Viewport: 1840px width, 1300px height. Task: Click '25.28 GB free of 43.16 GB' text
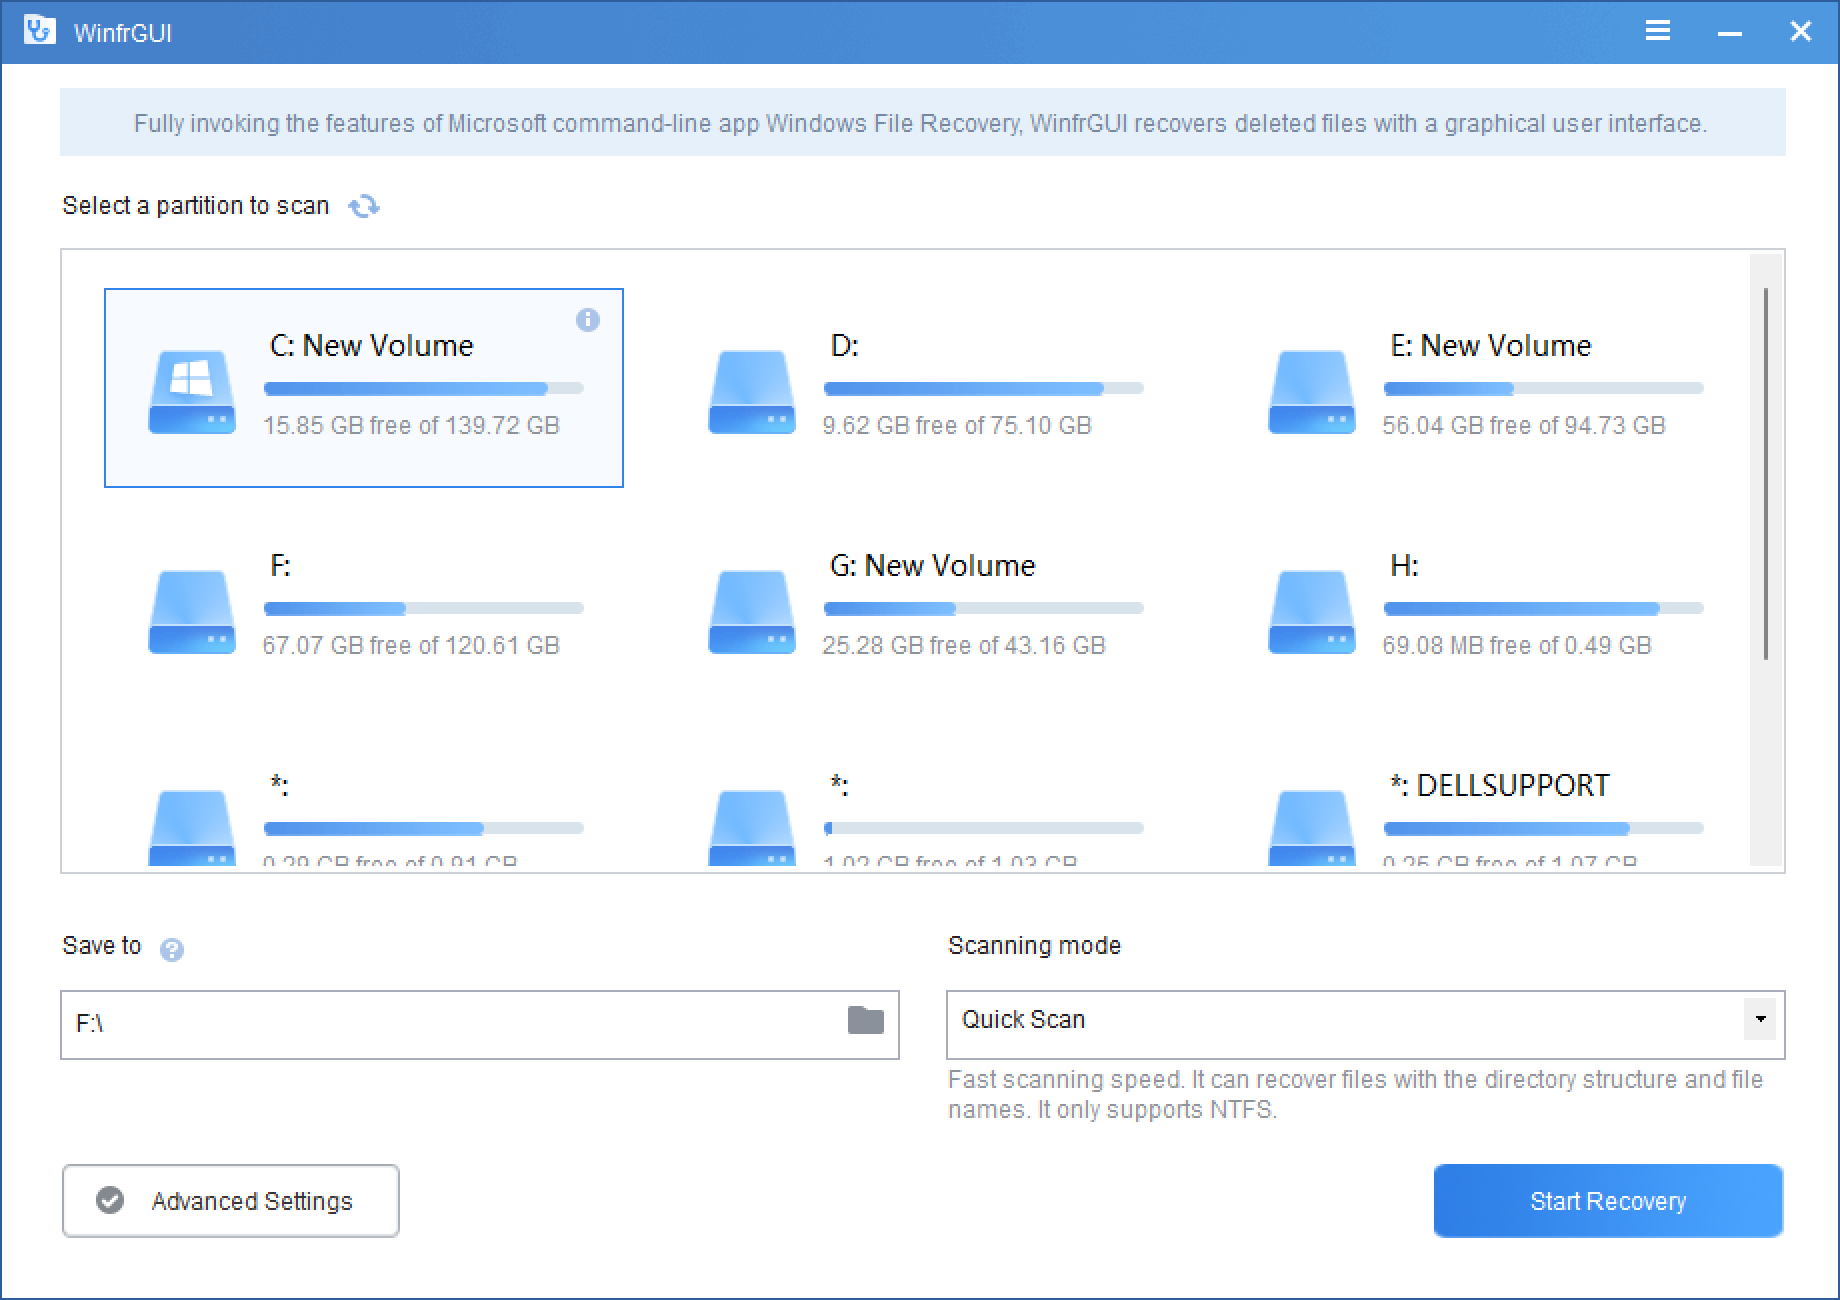(x=964, y=646)
